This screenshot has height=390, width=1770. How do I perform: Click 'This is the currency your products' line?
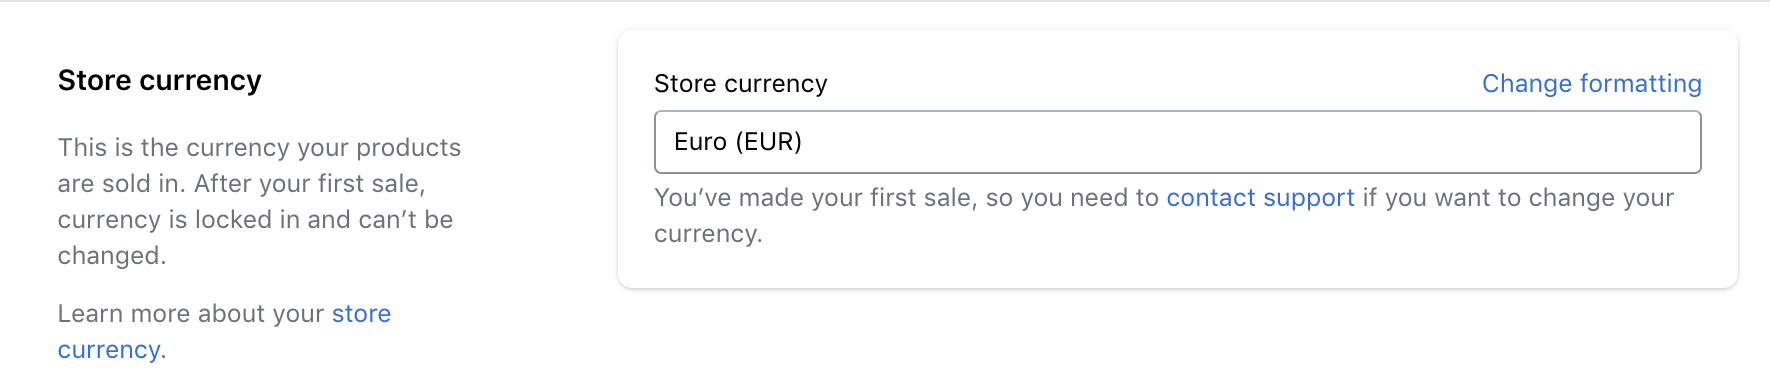(x=259, y=148)
